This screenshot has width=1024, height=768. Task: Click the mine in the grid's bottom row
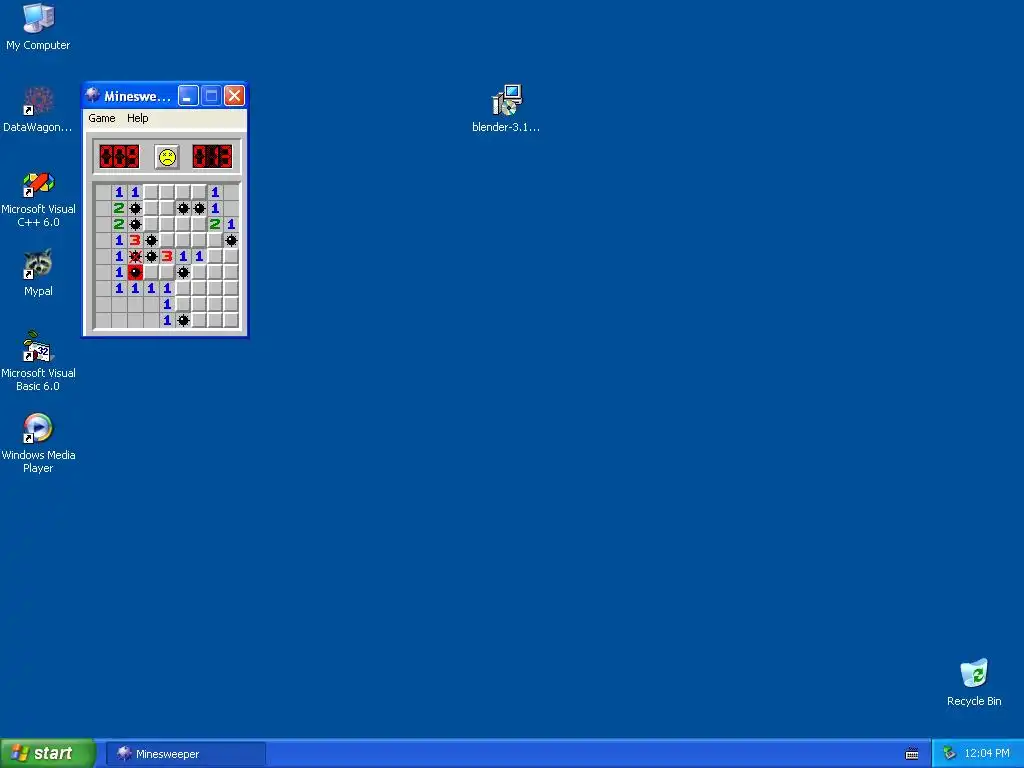pos(184,320)
